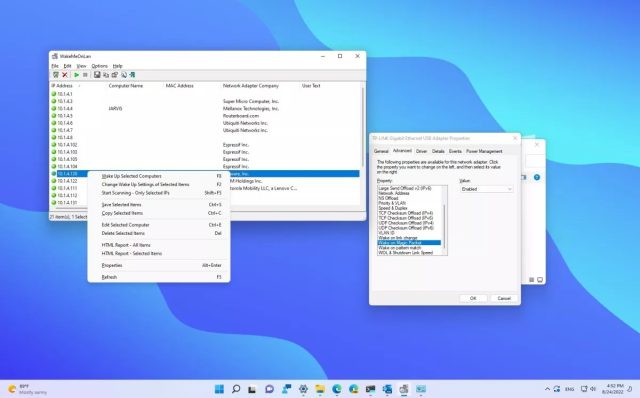Click the Copy Selected Items toolbar icon

106,75
